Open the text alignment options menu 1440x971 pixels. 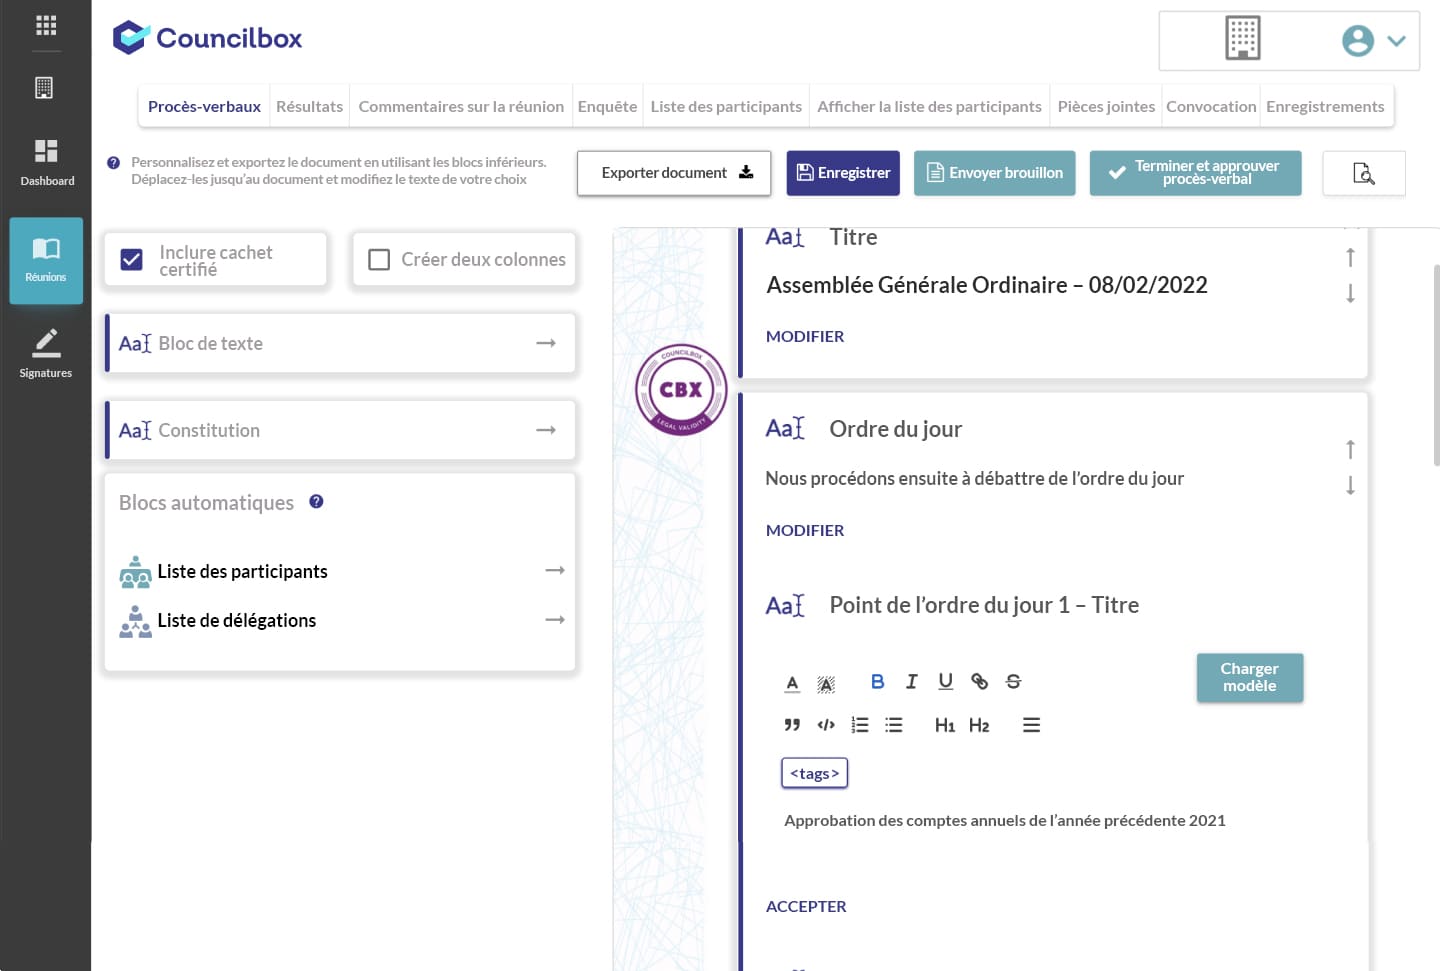pos(1031,725)
